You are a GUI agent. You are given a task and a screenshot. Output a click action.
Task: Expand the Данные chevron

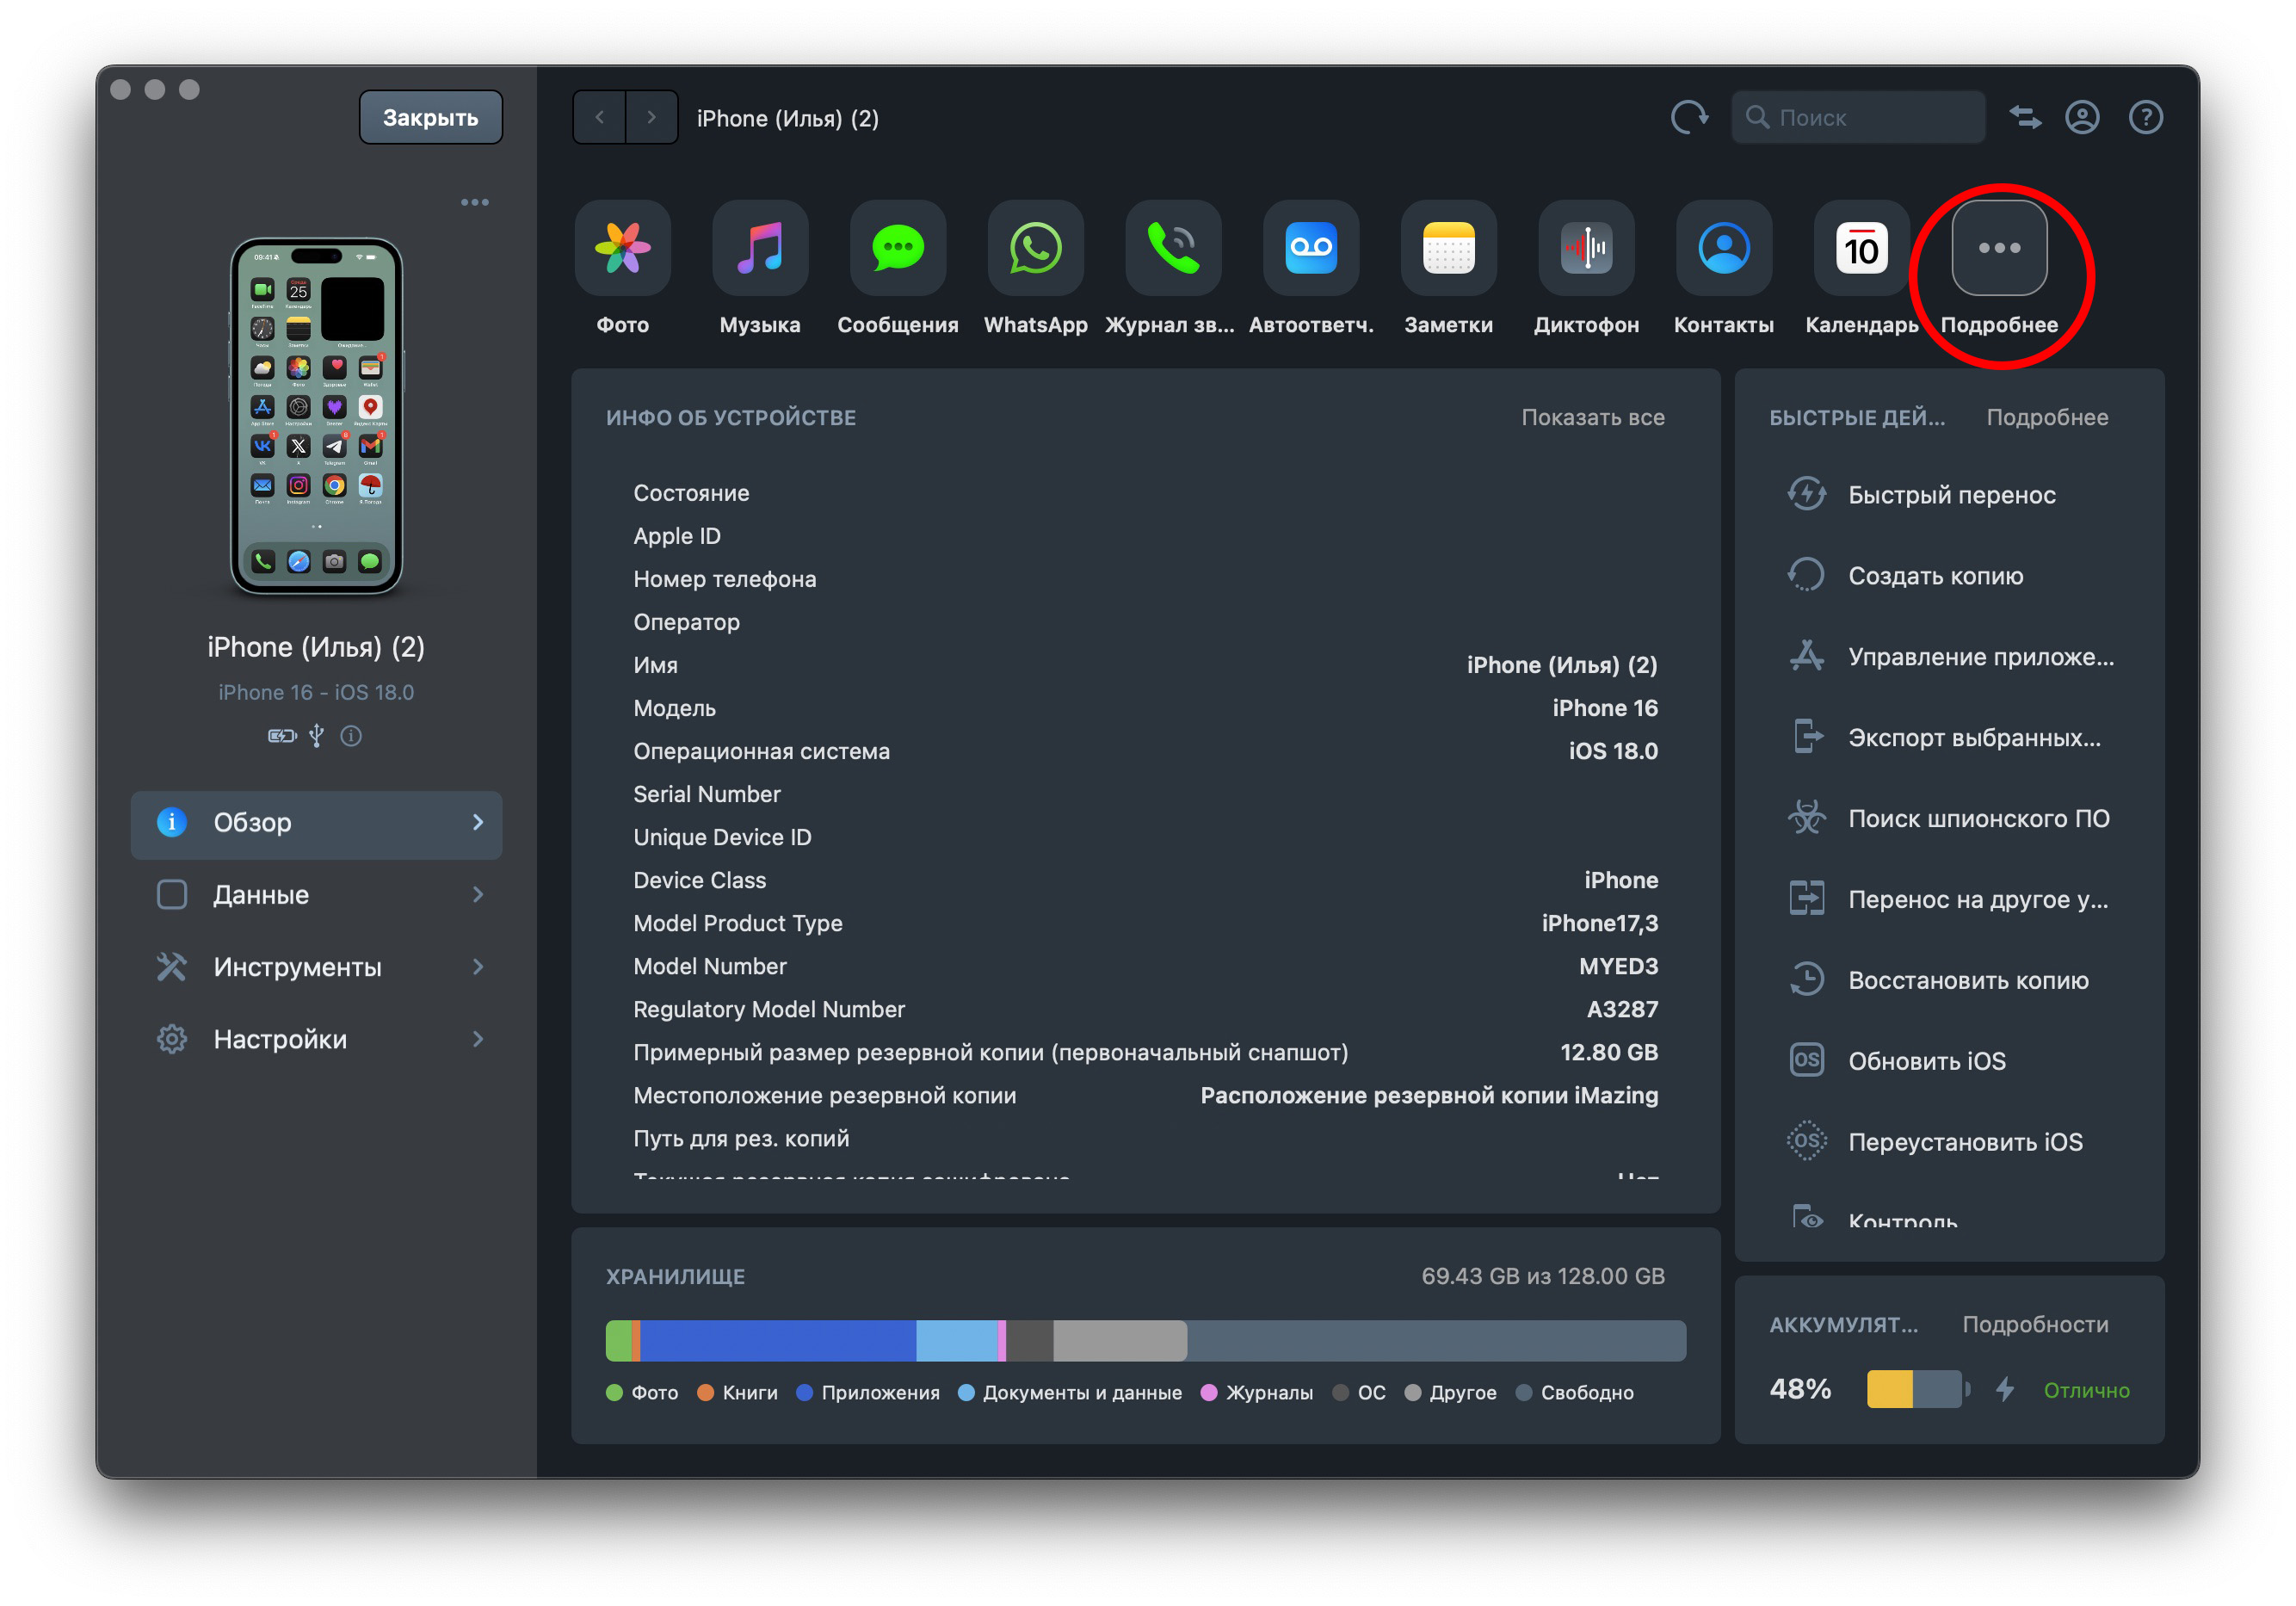(478, 894)
